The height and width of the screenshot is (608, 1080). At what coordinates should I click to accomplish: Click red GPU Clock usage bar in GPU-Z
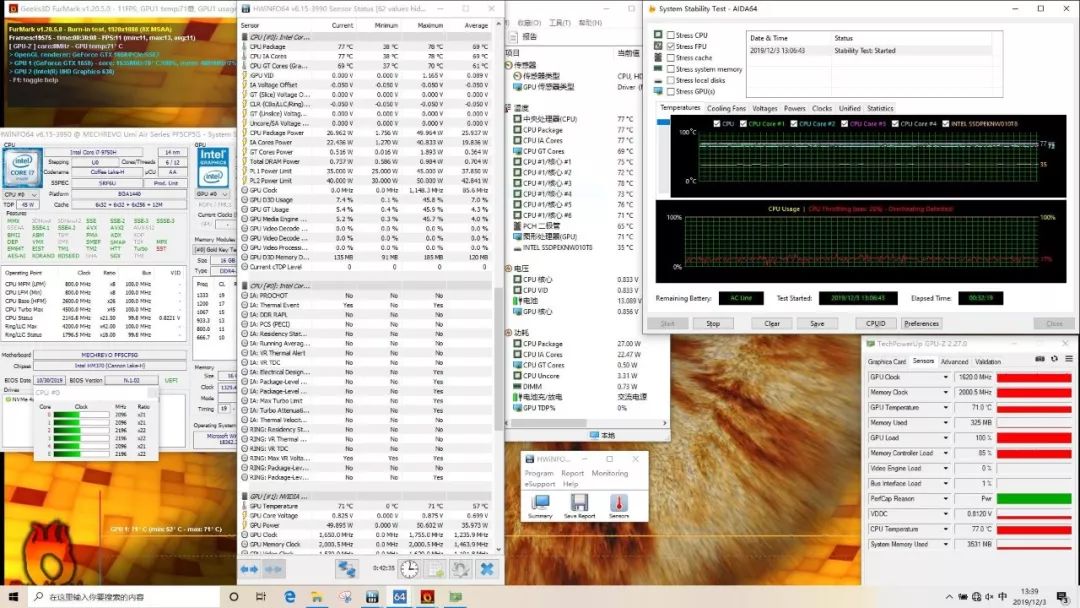1034,377
